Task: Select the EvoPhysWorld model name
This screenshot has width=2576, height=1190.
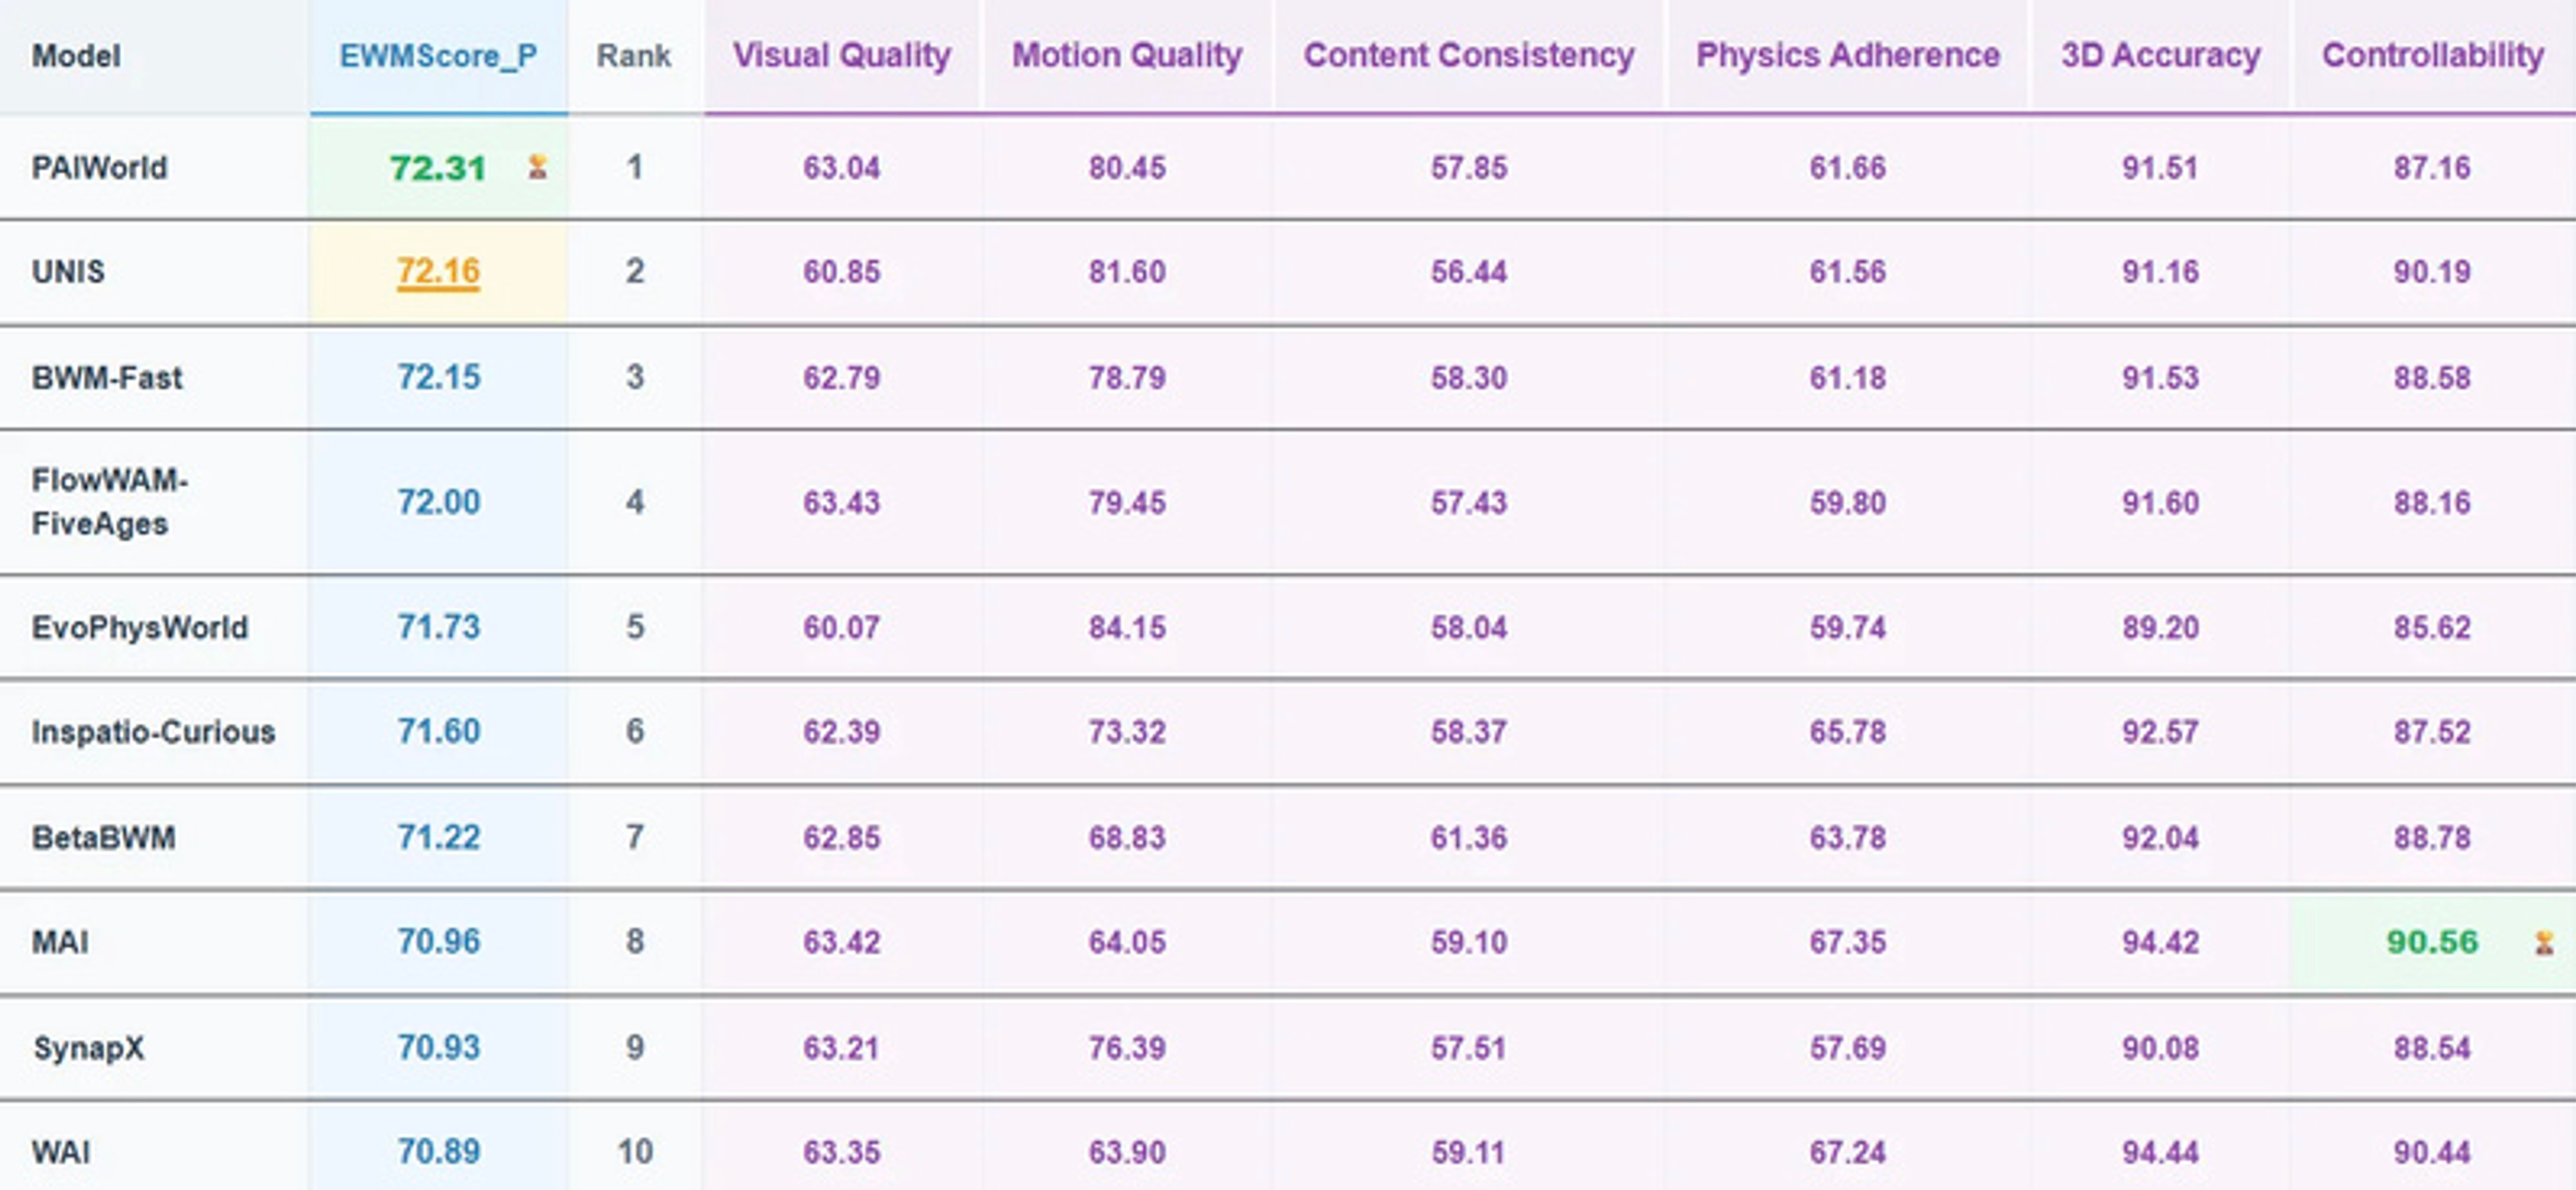Action: [x=140, y=627]
